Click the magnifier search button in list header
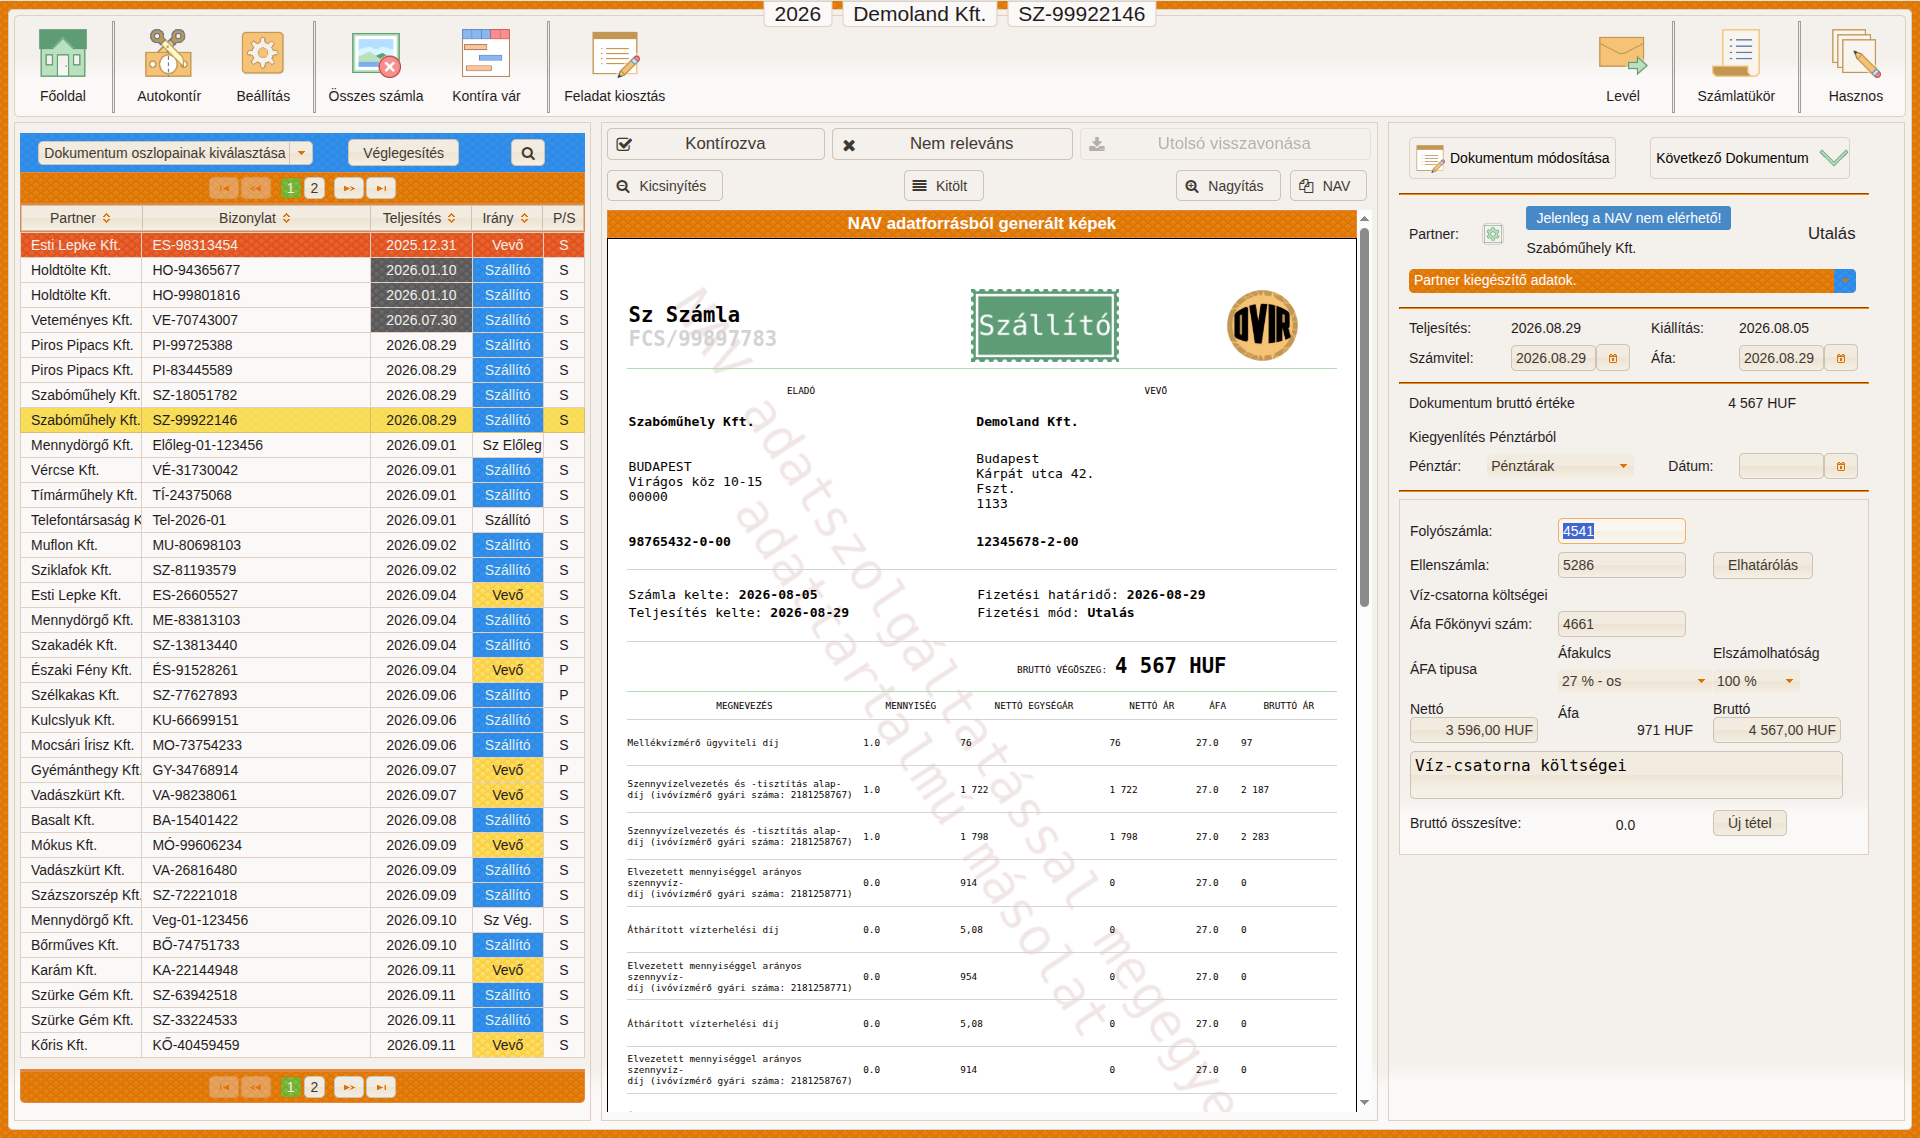The height and width of the screenshot is (1138, 1920). (528, 153)
